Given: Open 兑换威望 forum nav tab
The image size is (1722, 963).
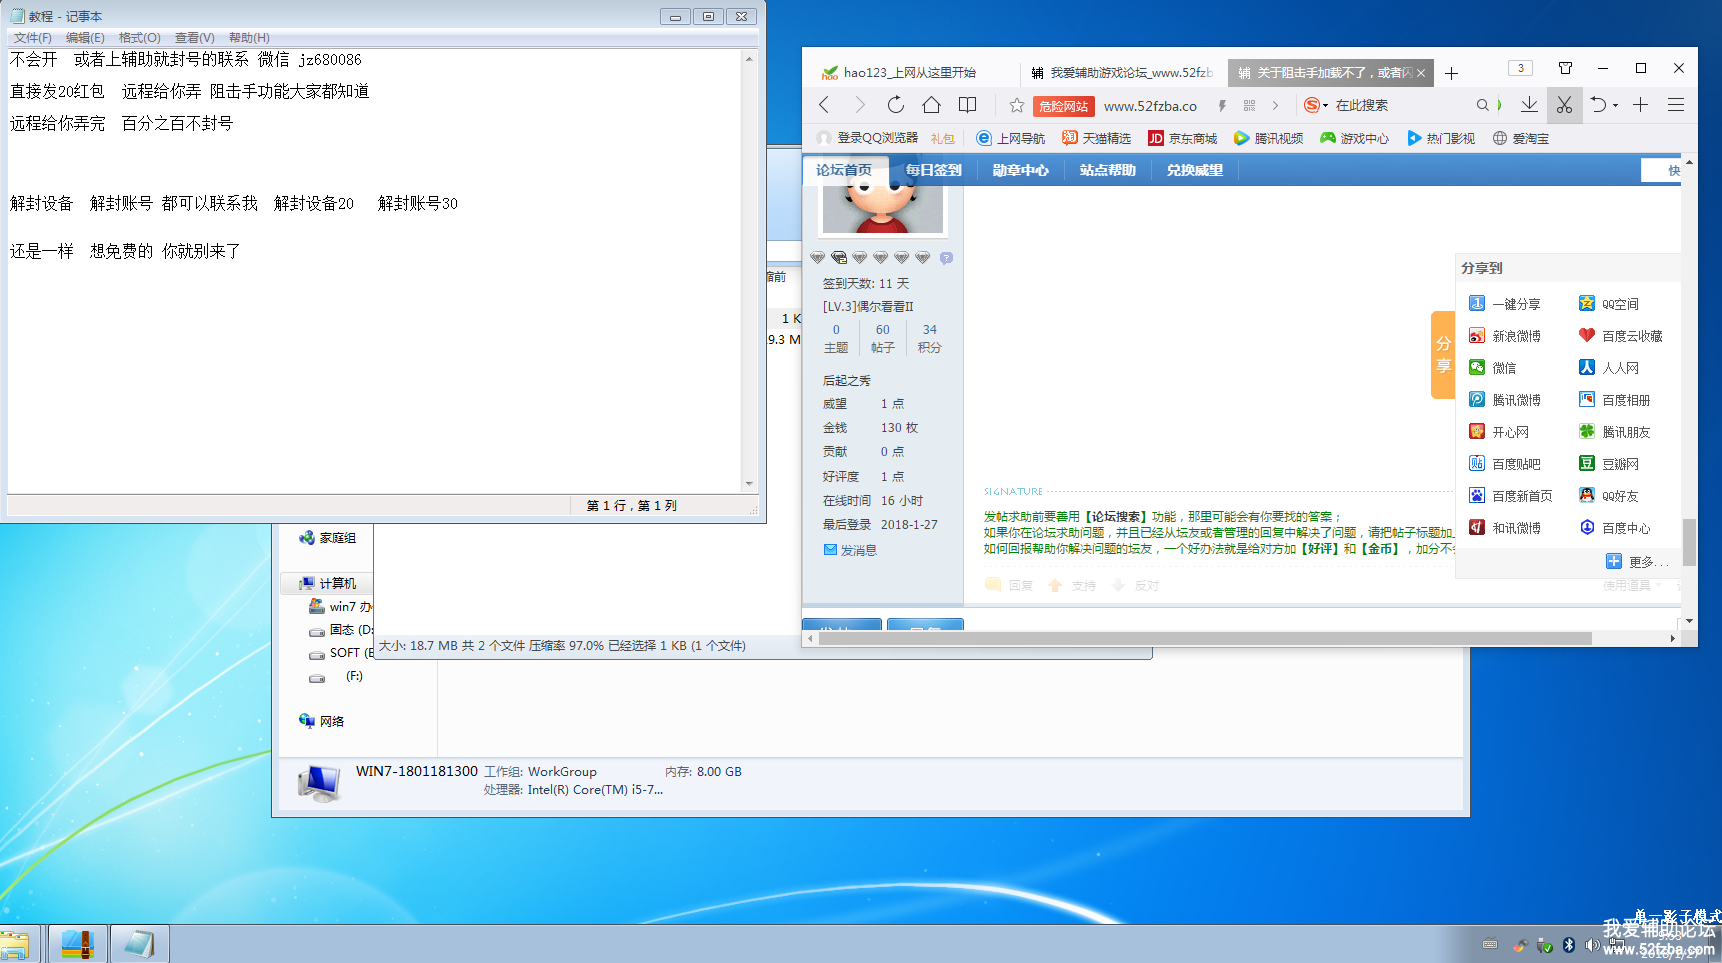Looking at the screenshot, I should pyautogui.click(x=1194, y=170).
